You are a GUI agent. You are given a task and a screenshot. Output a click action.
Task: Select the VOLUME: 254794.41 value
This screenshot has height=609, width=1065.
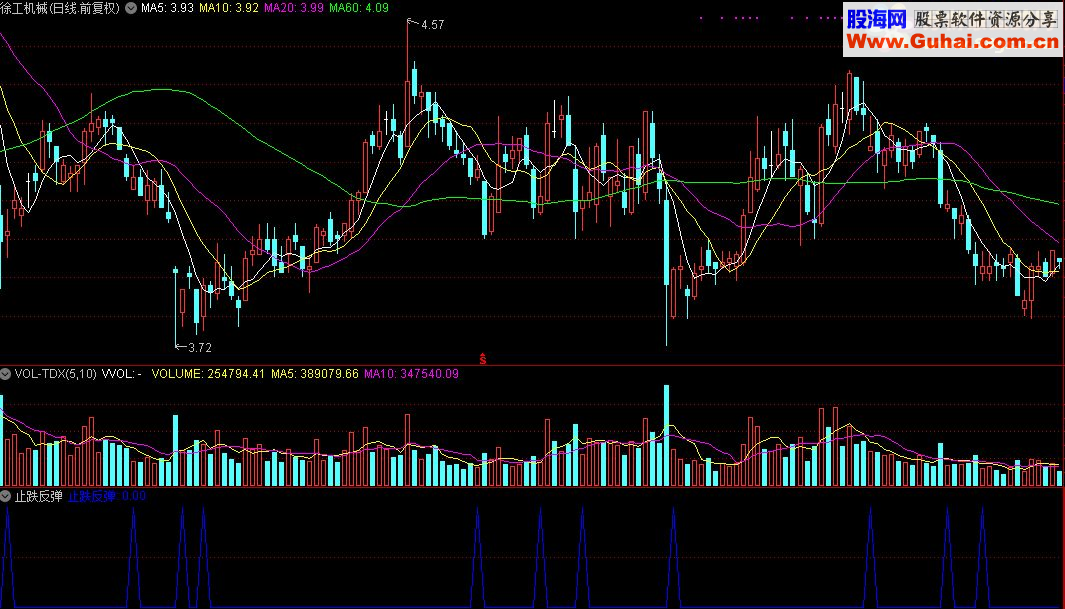208,373
